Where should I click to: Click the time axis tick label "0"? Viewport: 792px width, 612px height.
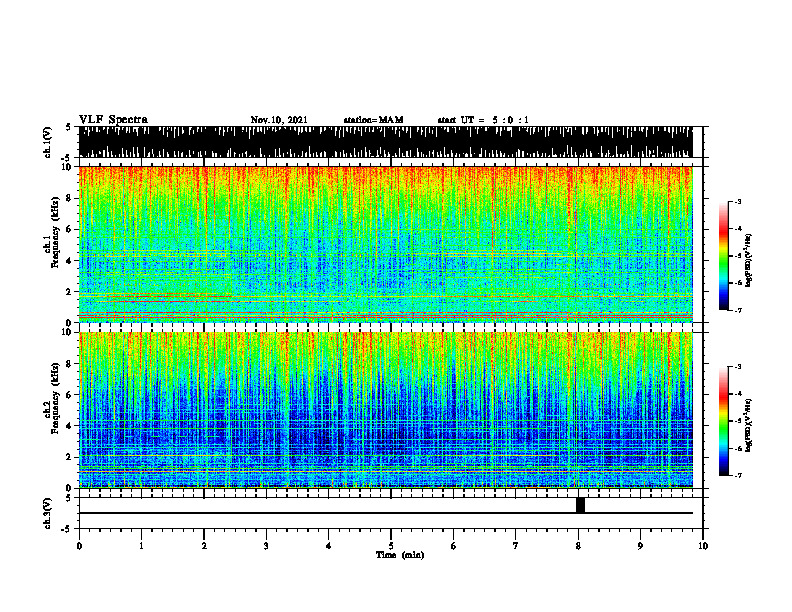[x=79, y=546]
